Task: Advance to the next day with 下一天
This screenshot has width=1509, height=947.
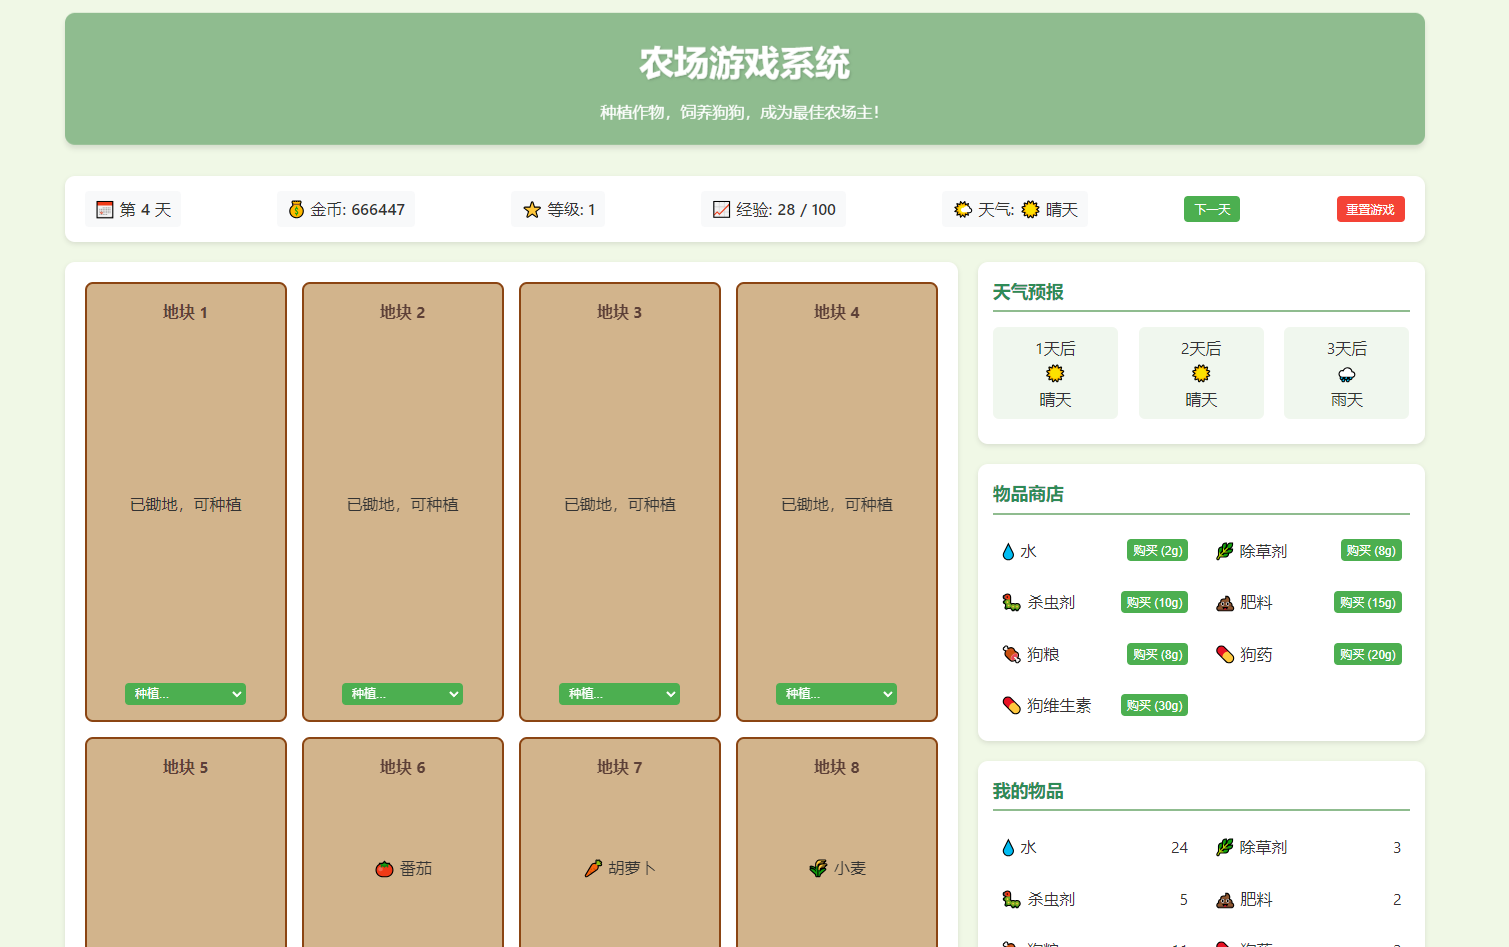Action: [1211, 209]
